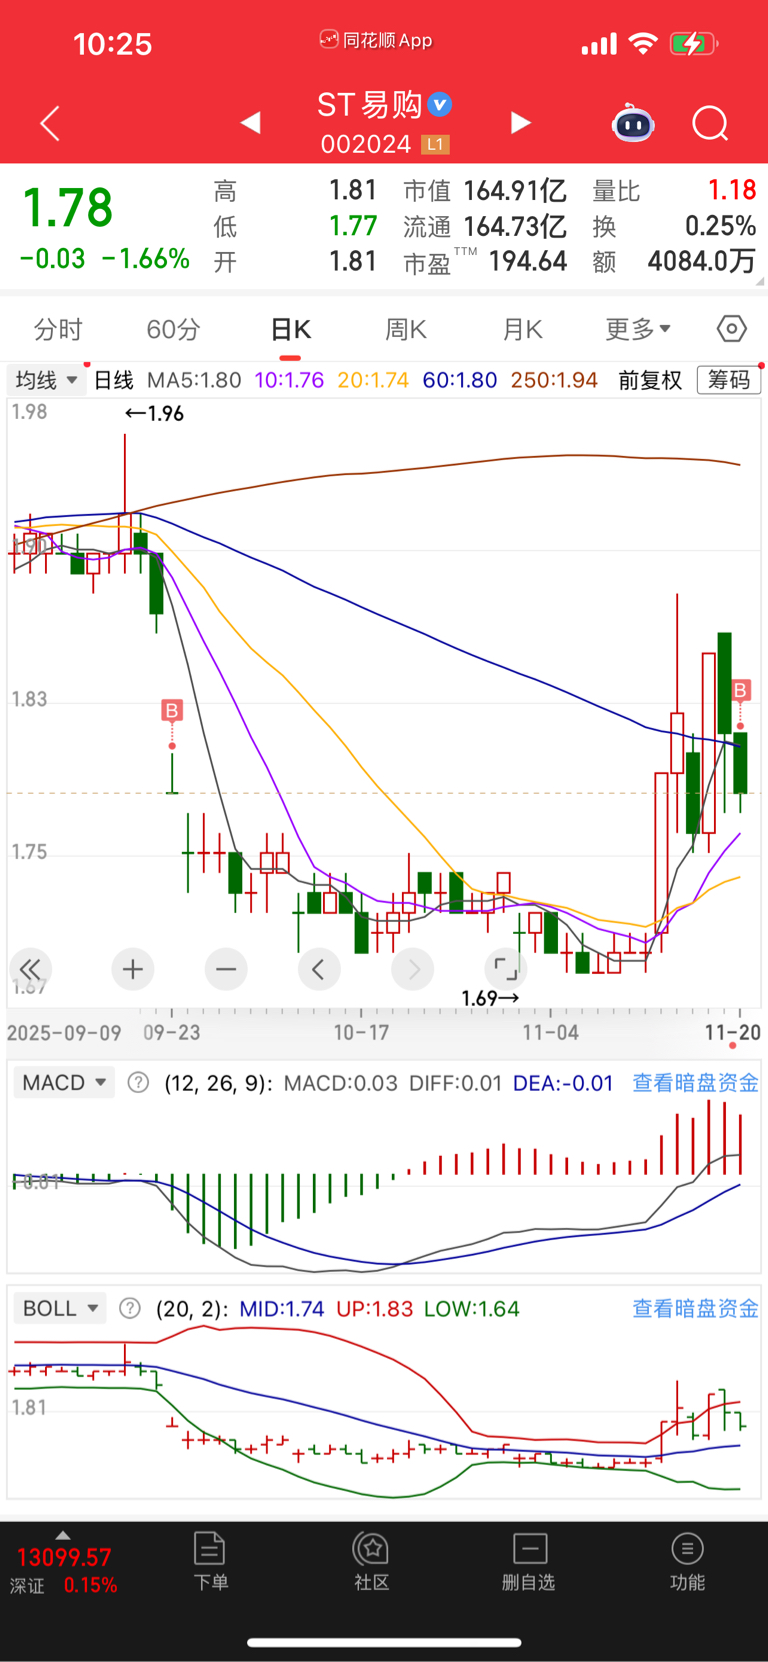Screen dimensions: 768x1662
Task: Expand the 更多 more periods dropdown
Action: (638, 329)
